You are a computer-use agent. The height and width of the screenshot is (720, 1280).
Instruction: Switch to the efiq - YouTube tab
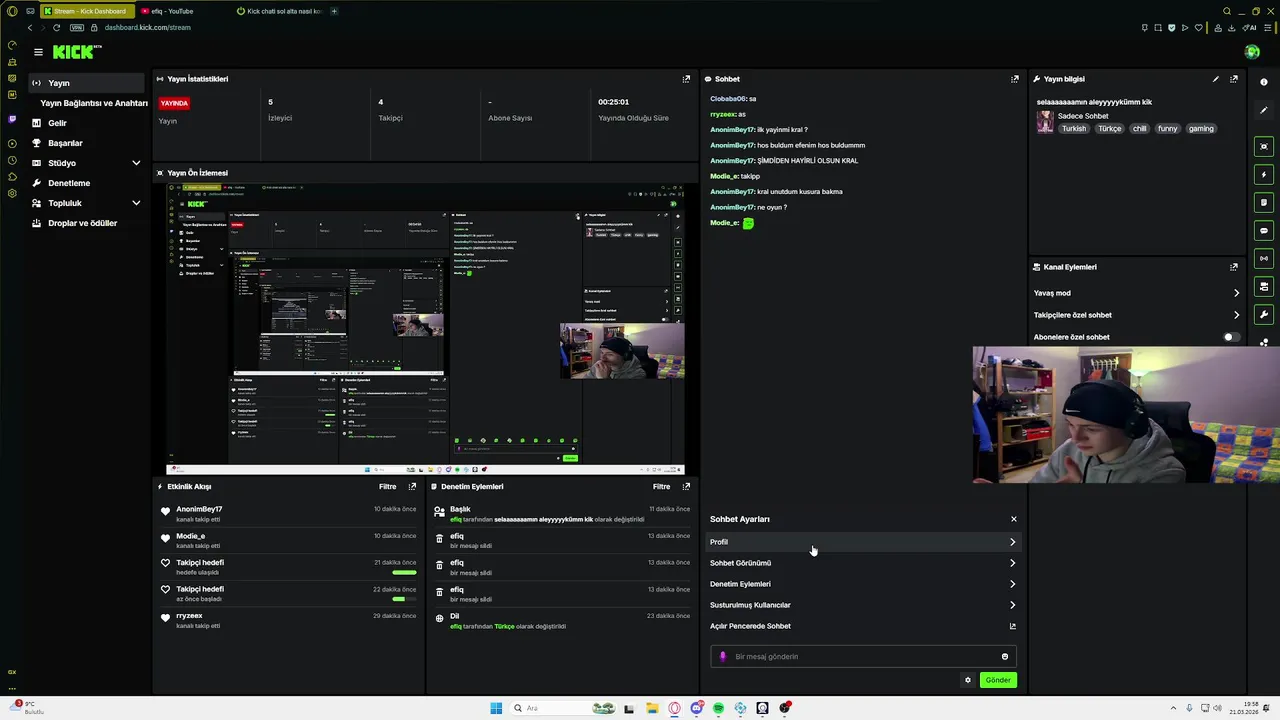pyautogui.click(x=183, y=11)
